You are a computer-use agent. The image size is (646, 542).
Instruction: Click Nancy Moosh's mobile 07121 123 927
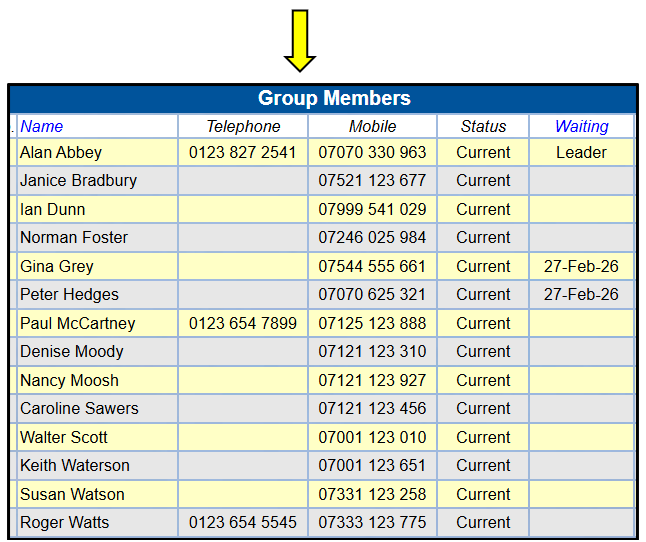(372, 380)
